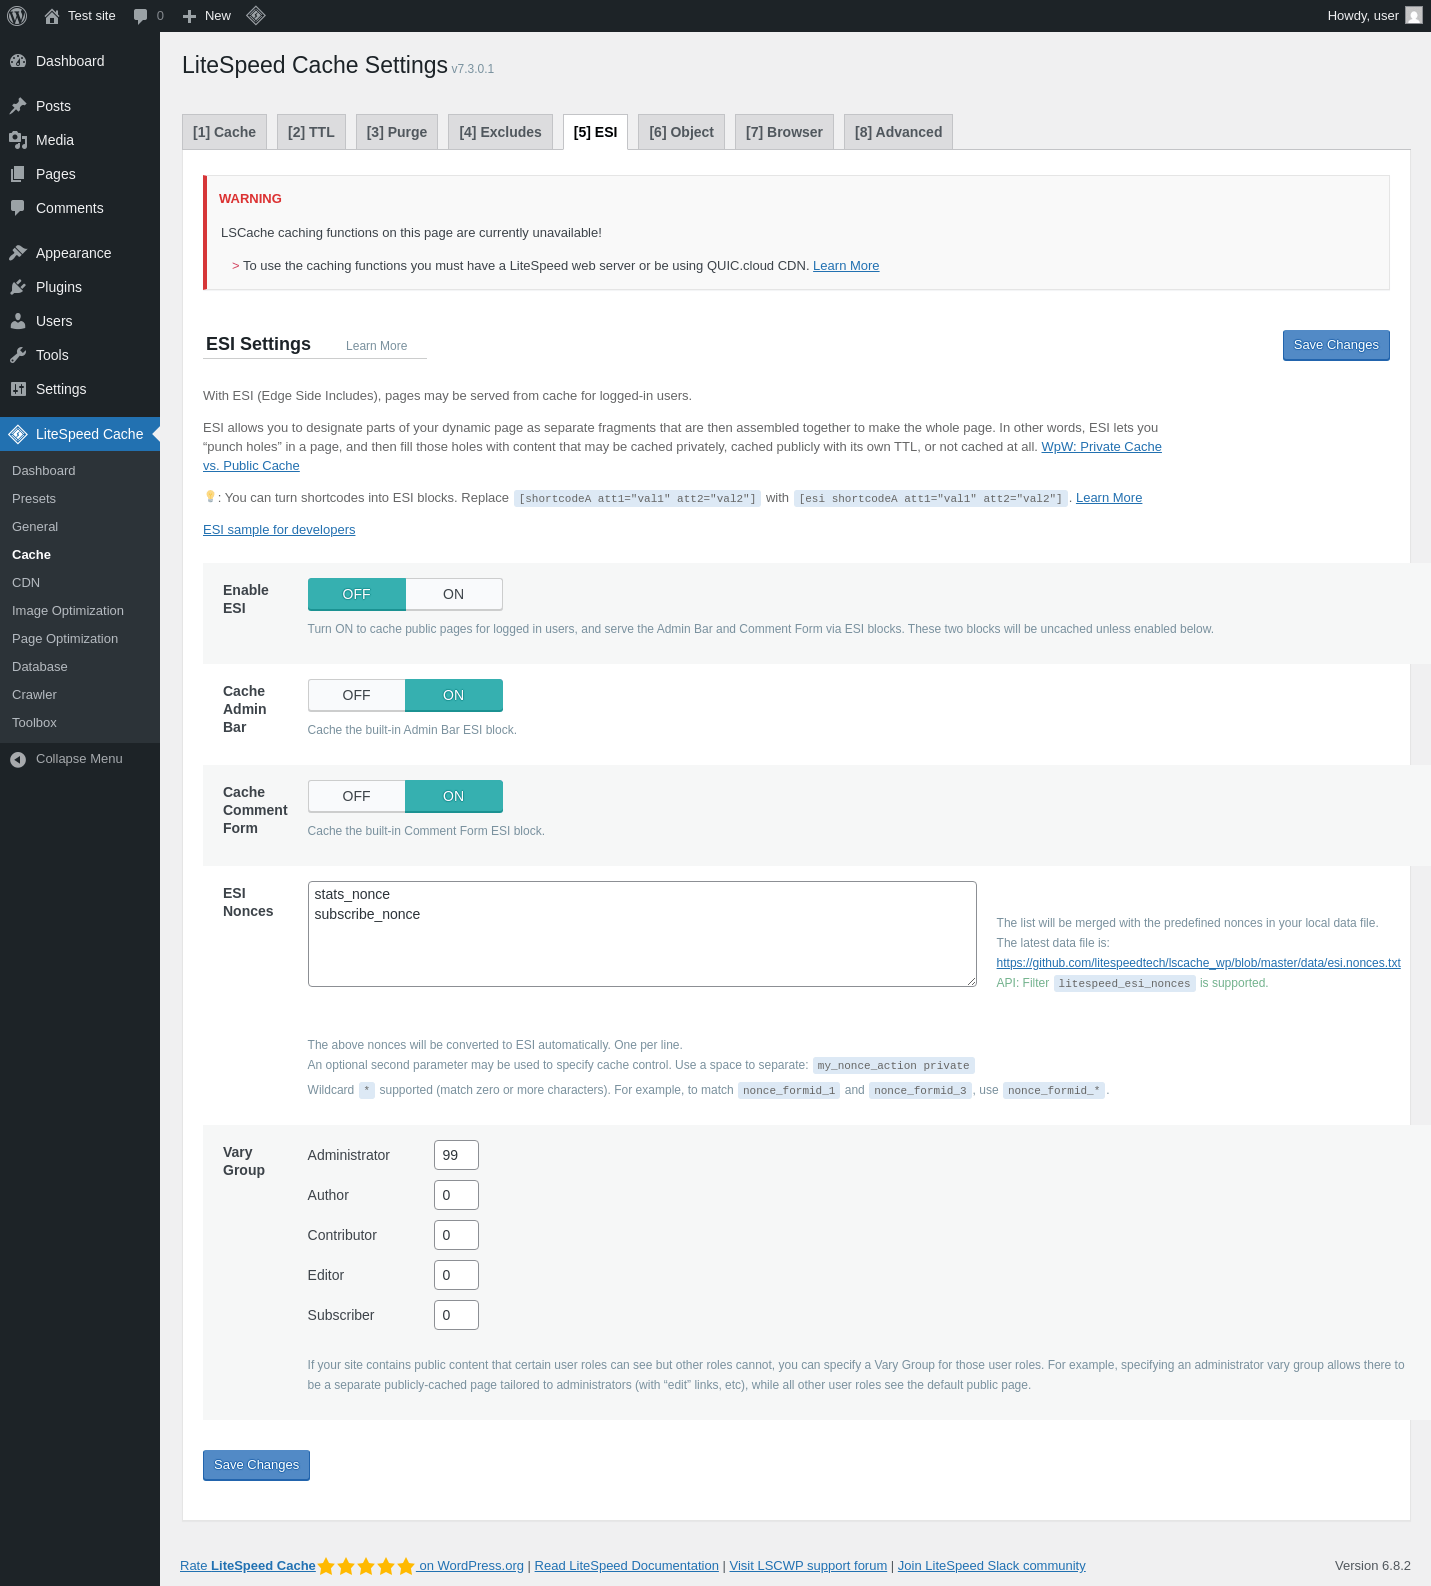This screenshot has height=1586, width=1431.
Task: Click the Collapse Menu arrow icon
Action: coord(18,759)
